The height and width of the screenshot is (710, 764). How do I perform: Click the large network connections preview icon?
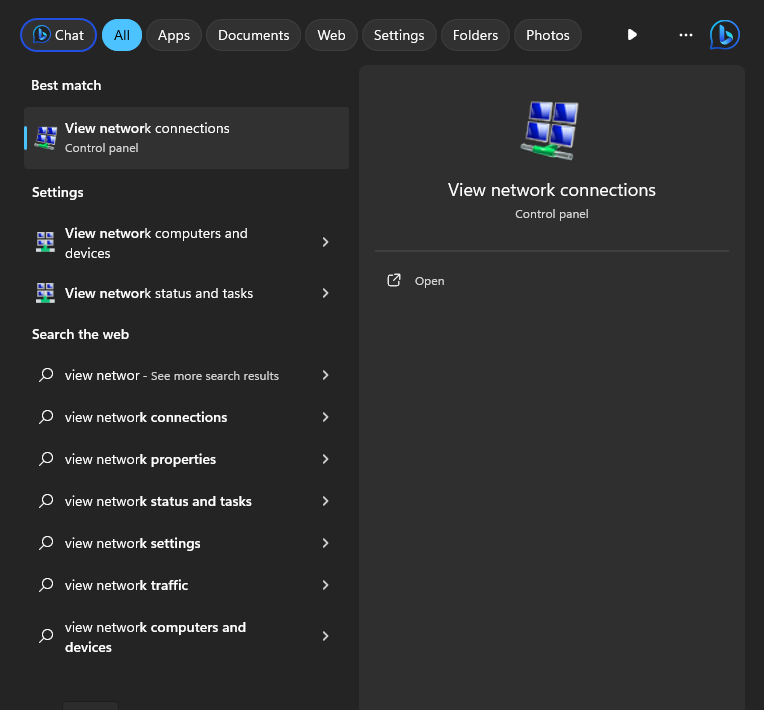550,130
